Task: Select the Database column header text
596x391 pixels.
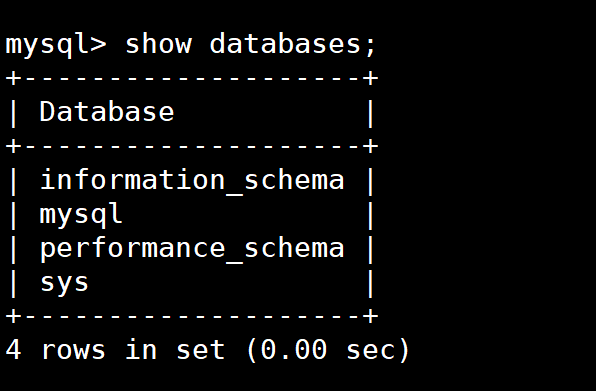Action: point(107,112)
